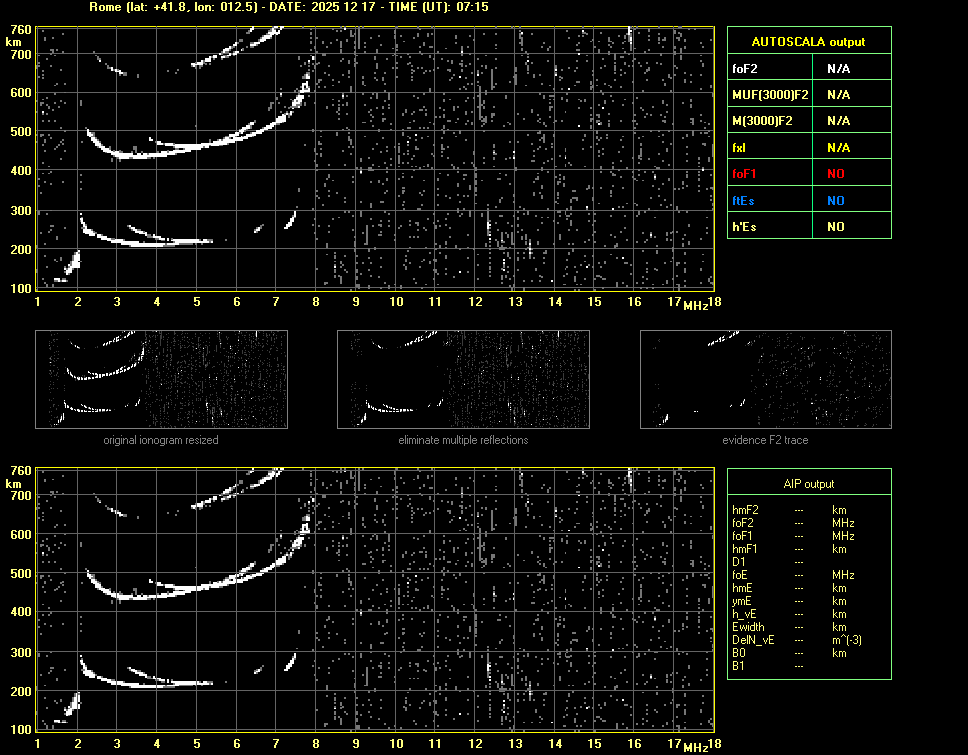Select hmF2 in the AIP output panel

click(x=746, y=510)
